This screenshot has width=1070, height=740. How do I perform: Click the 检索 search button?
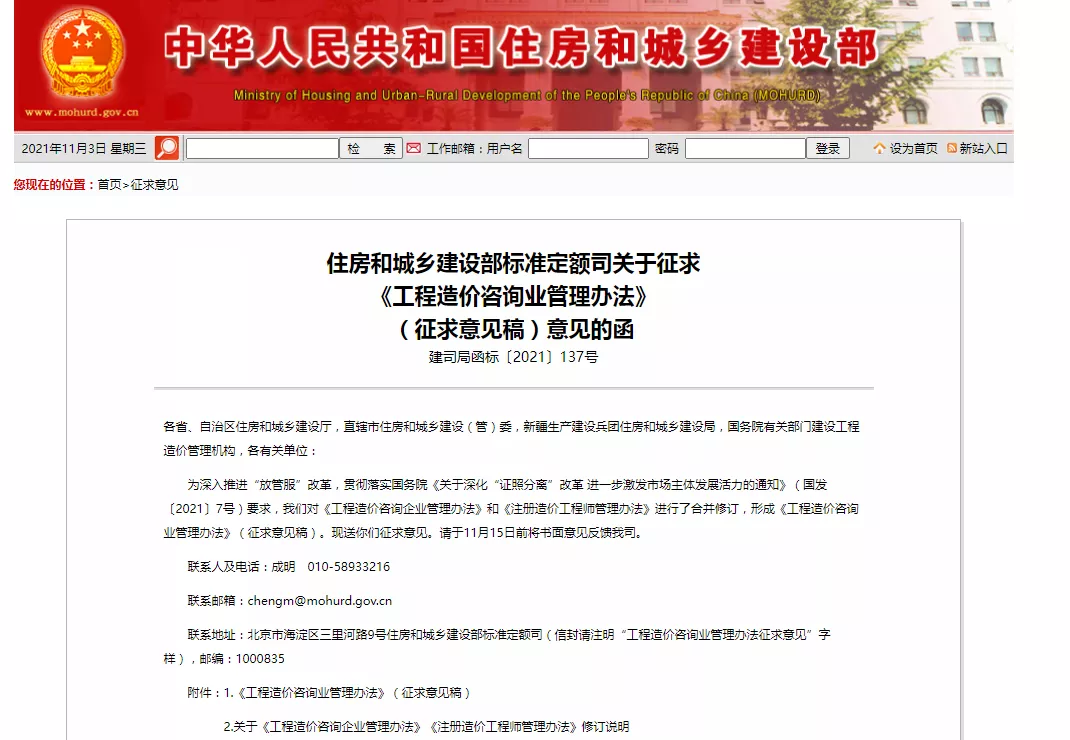click(x=371, y=149)
